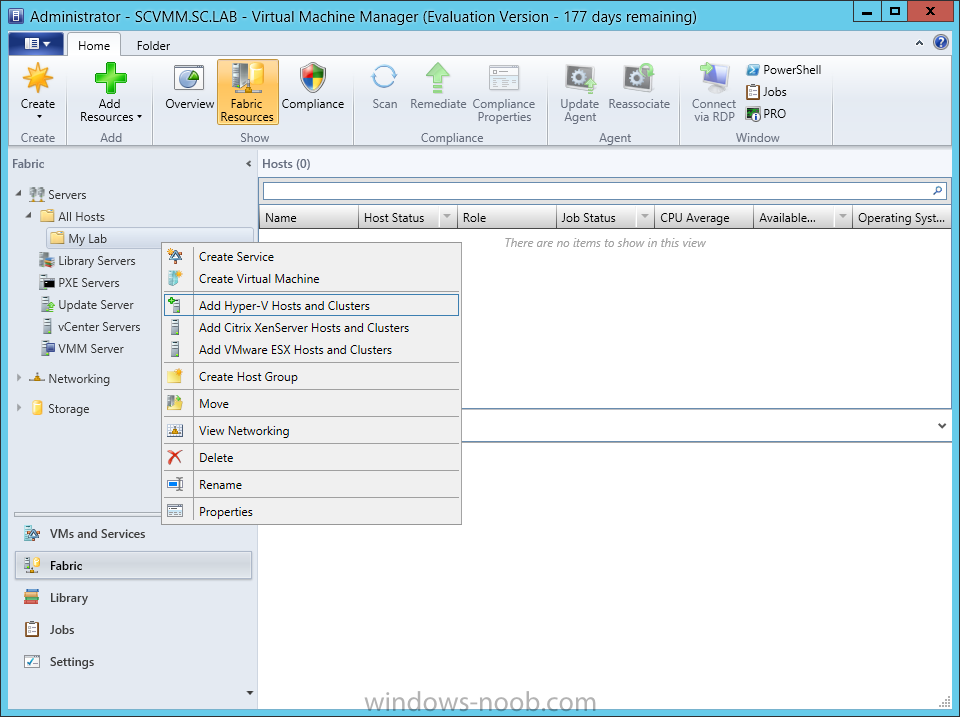Choose View Networking in context menu
This screenshot has width=960, height=717.
(311, 431)
